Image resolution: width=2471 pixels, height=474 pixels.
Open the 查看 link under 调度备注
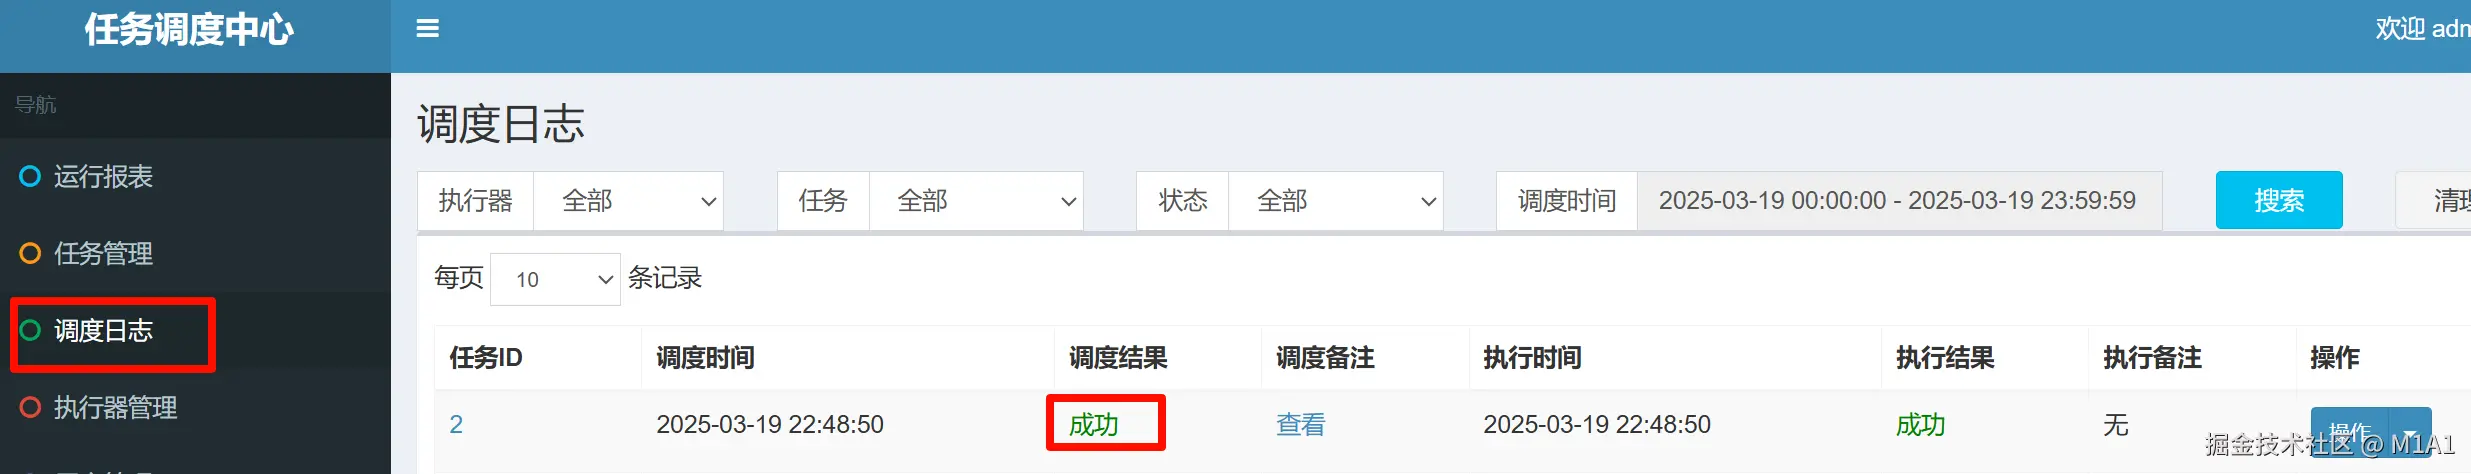tap(1300, 425)
